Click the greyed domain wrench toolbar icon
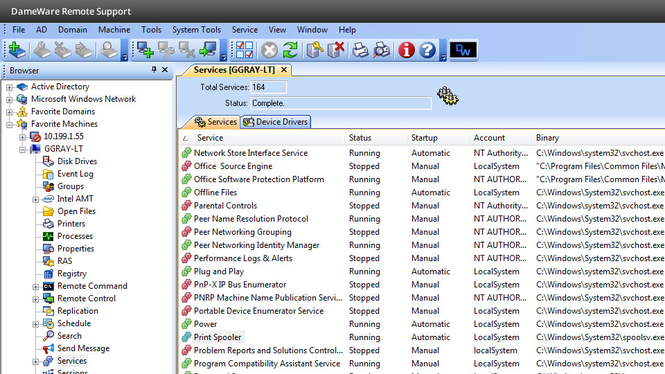Viewport: 665px width, 374px height. (x=42, y=50)
